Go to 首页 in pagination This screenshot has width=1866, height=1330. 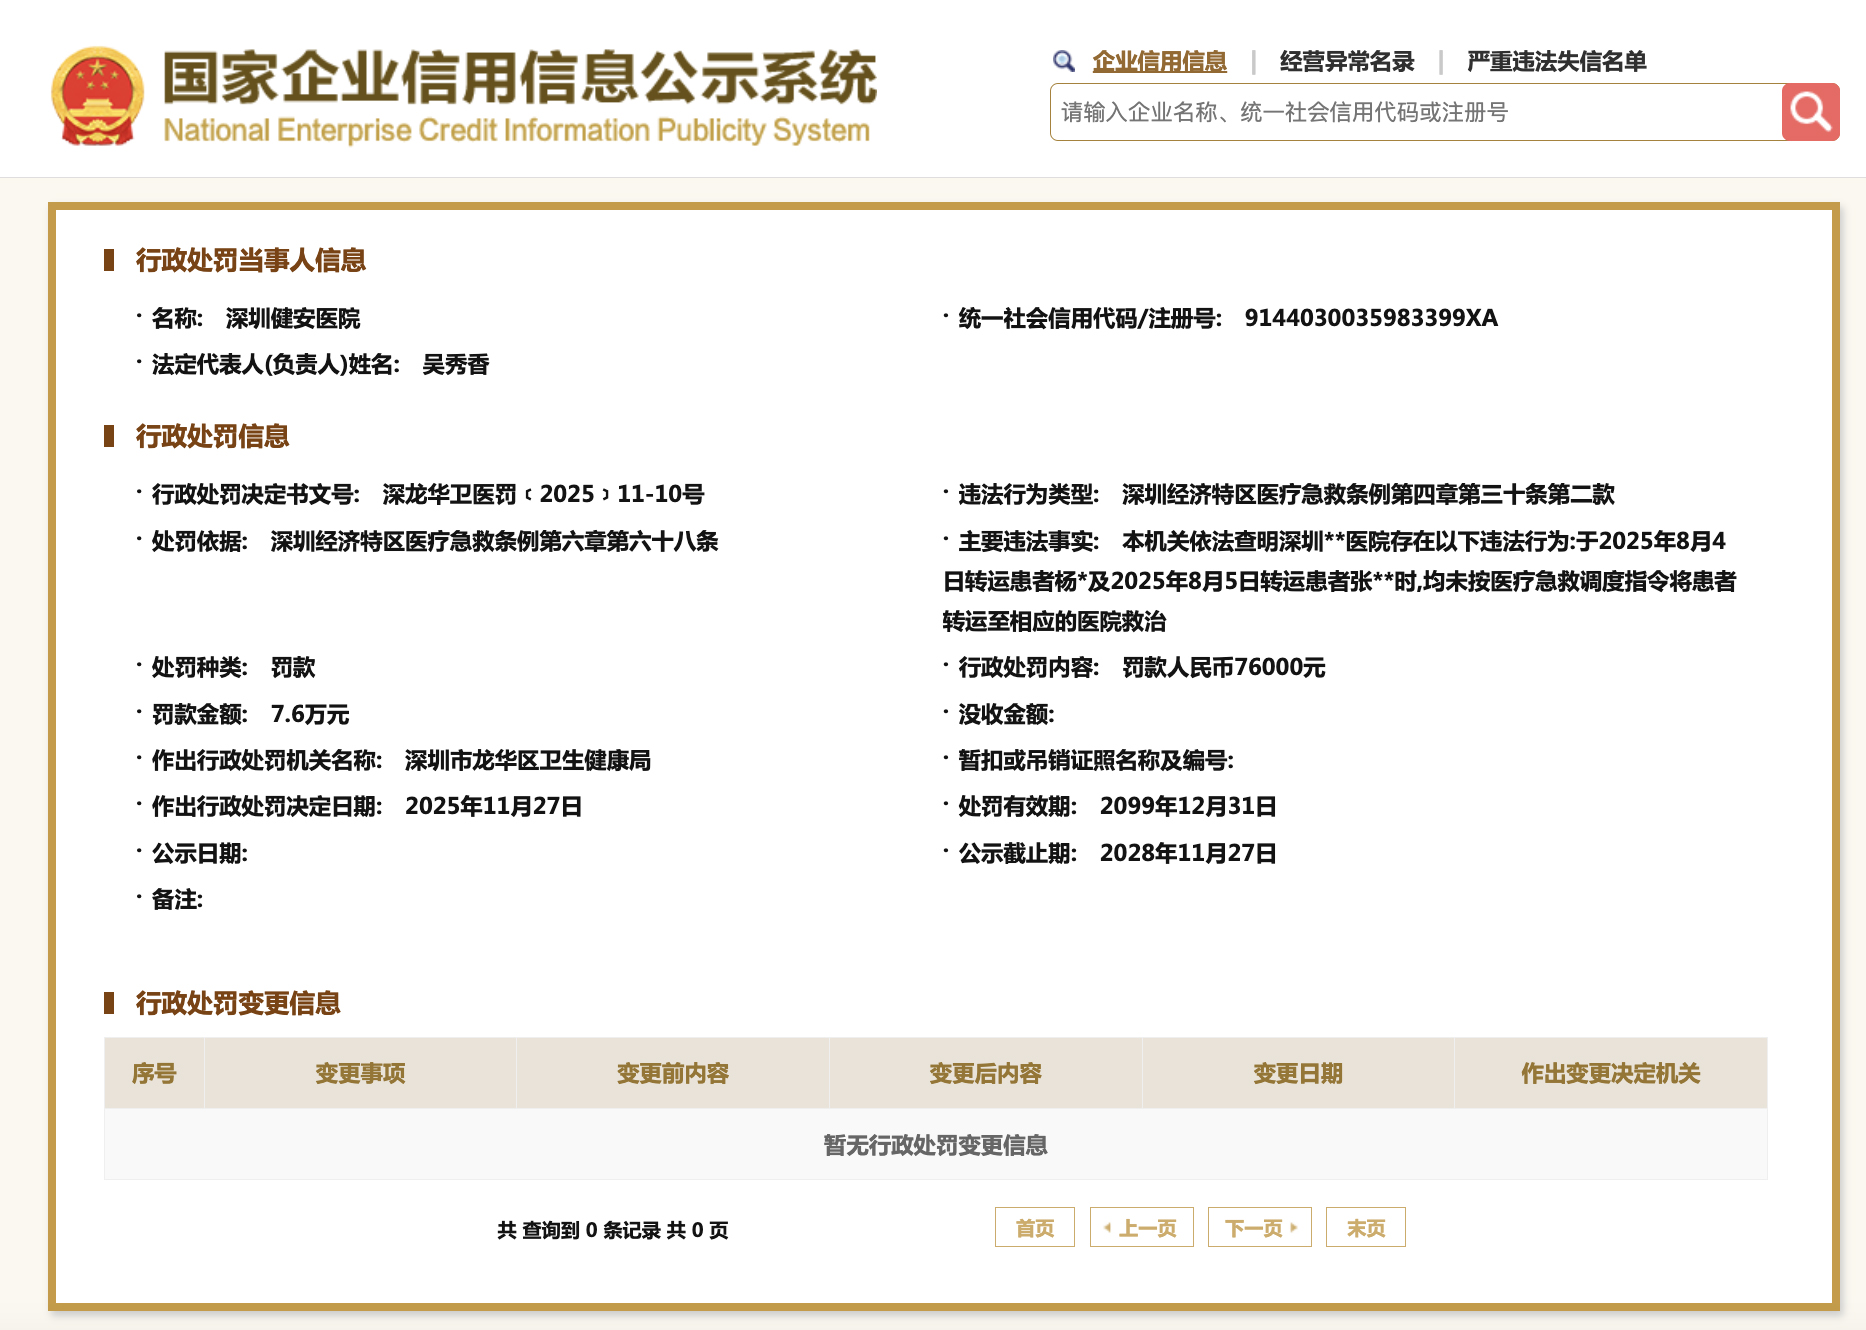coord(1034,1227)
